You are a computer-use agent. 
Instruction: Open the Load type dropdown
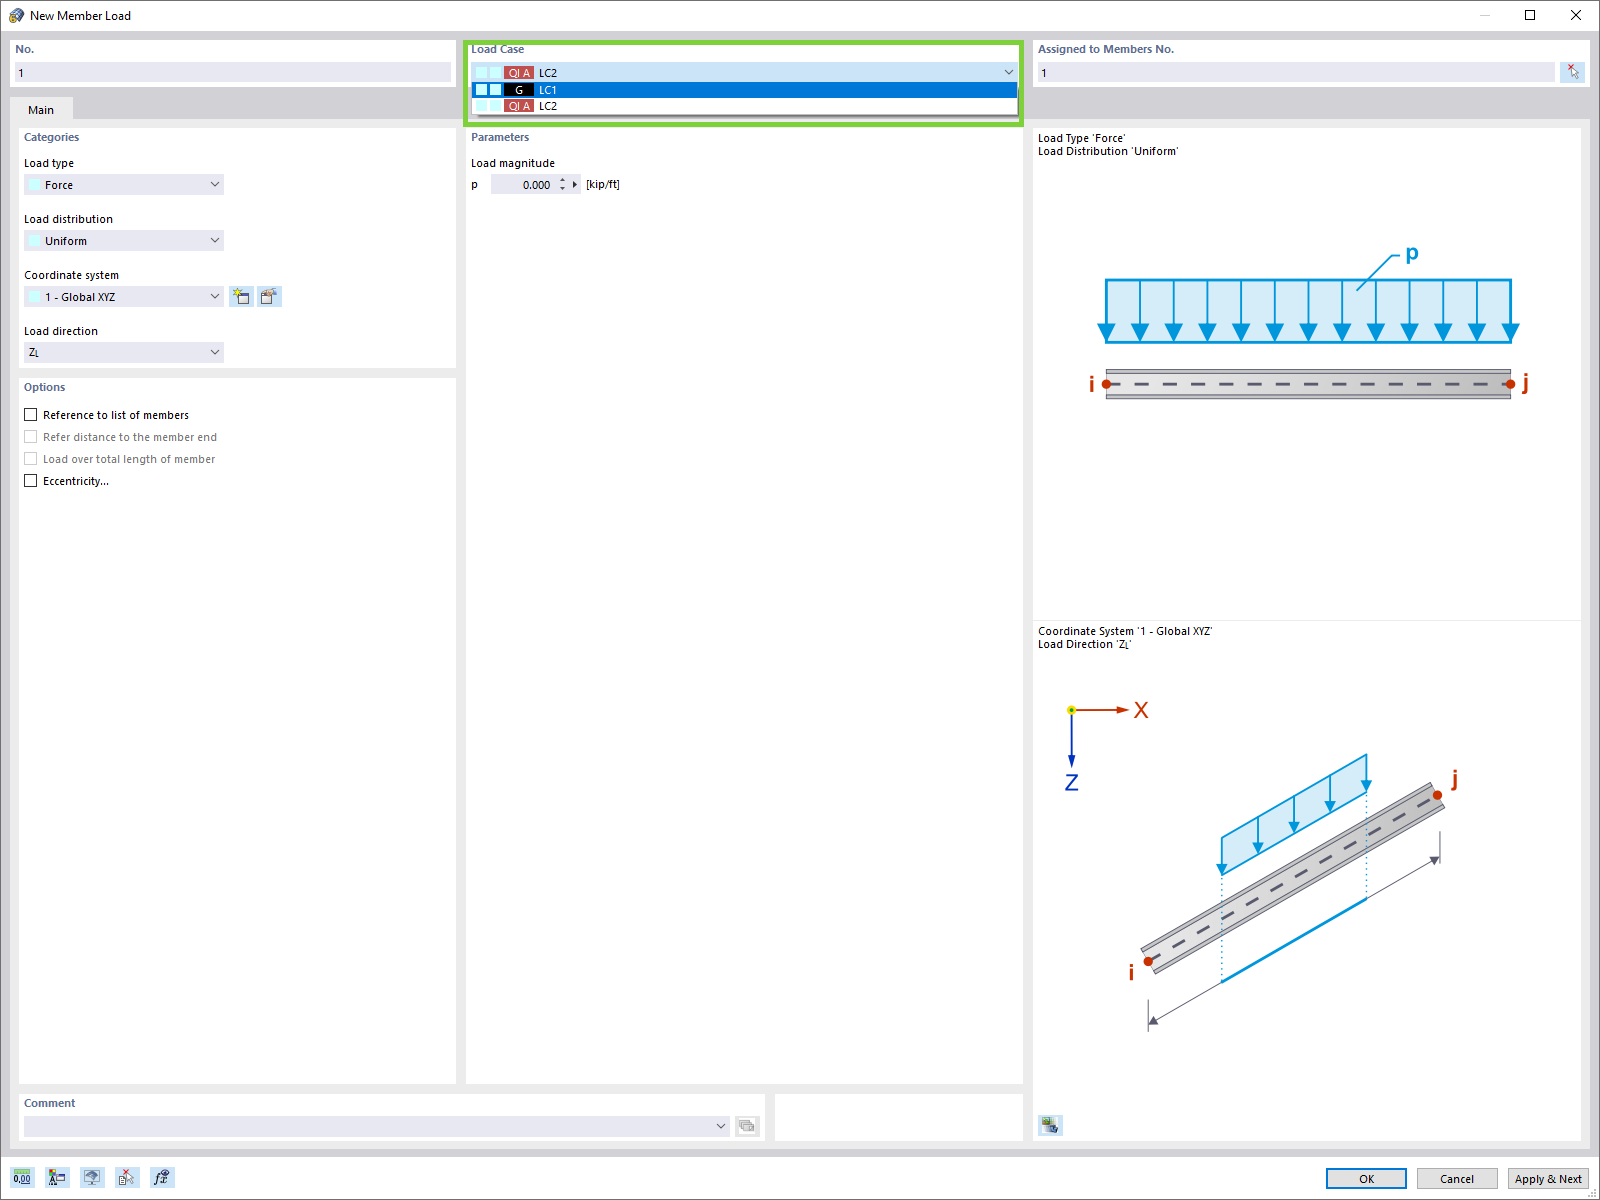[214, 184]
